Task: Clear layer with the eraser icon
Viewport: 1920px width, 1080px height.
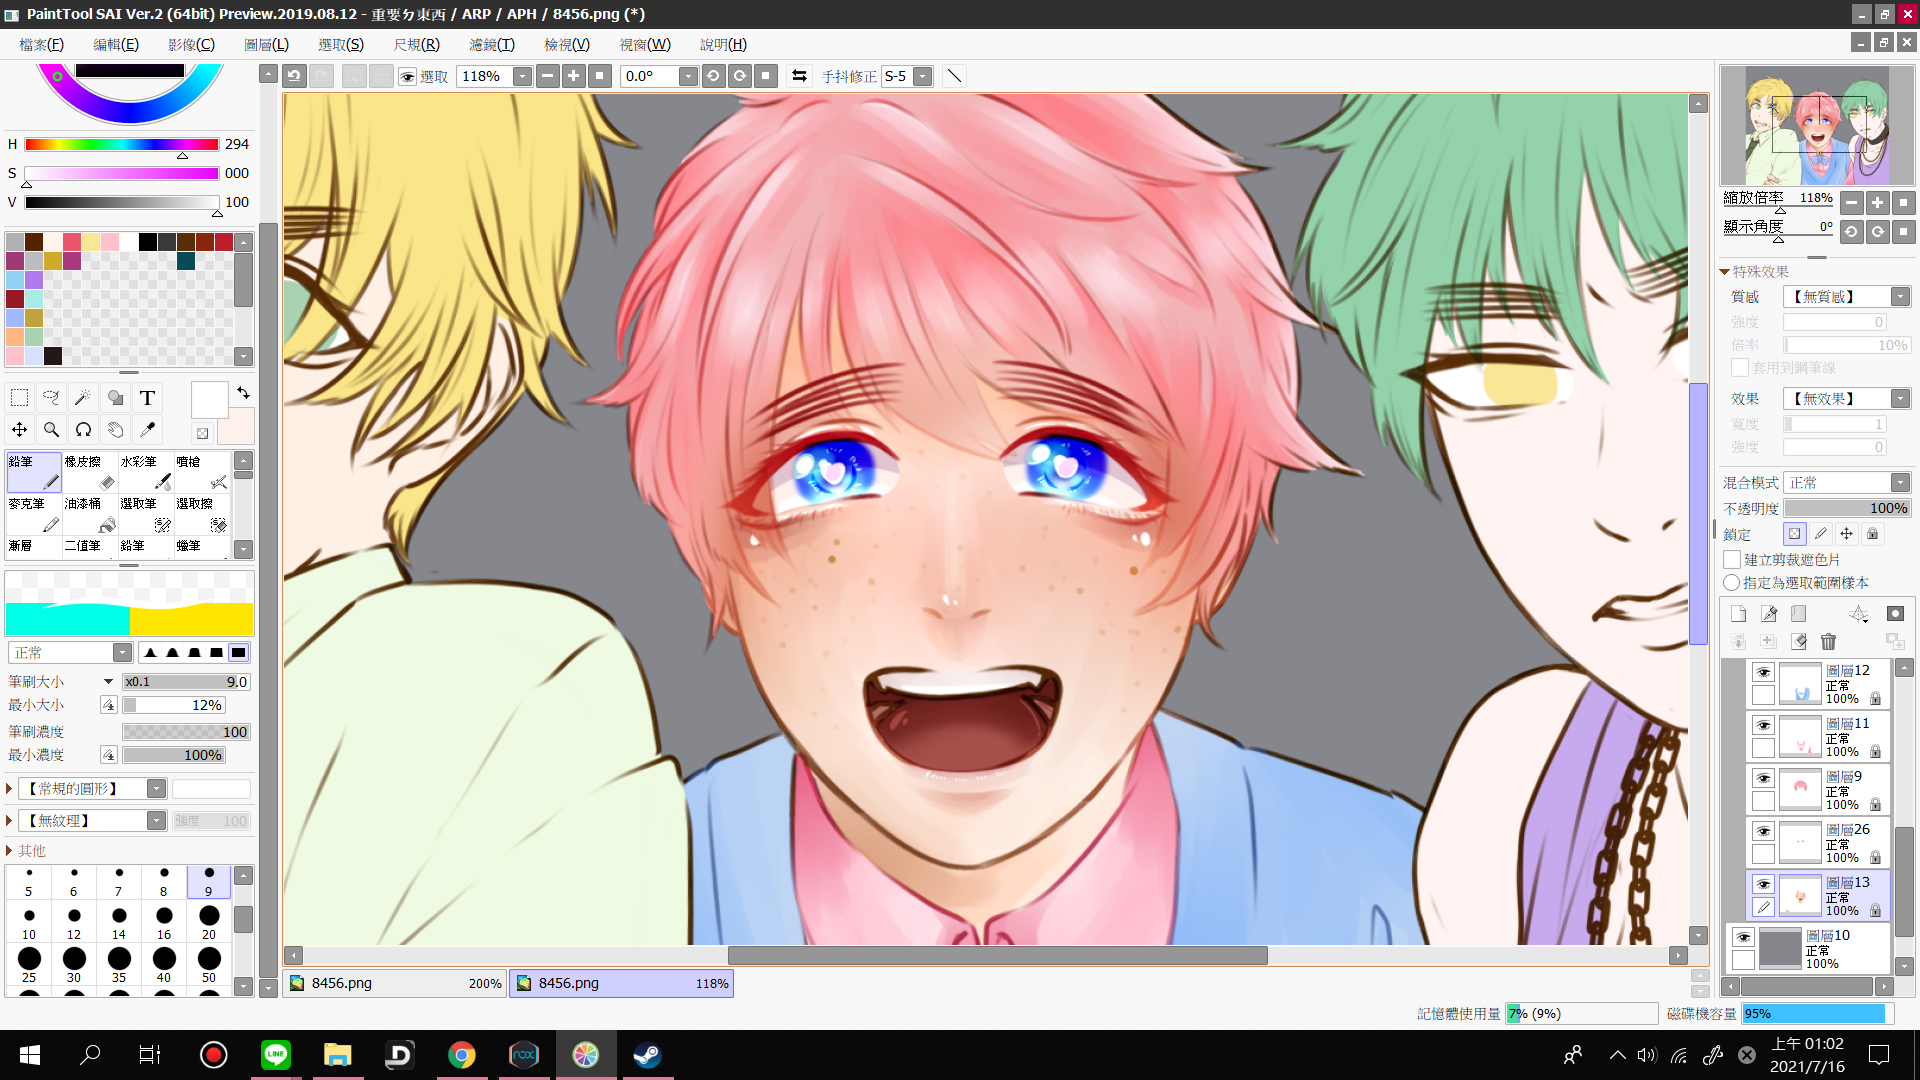Action: (x=1799, y=641)
